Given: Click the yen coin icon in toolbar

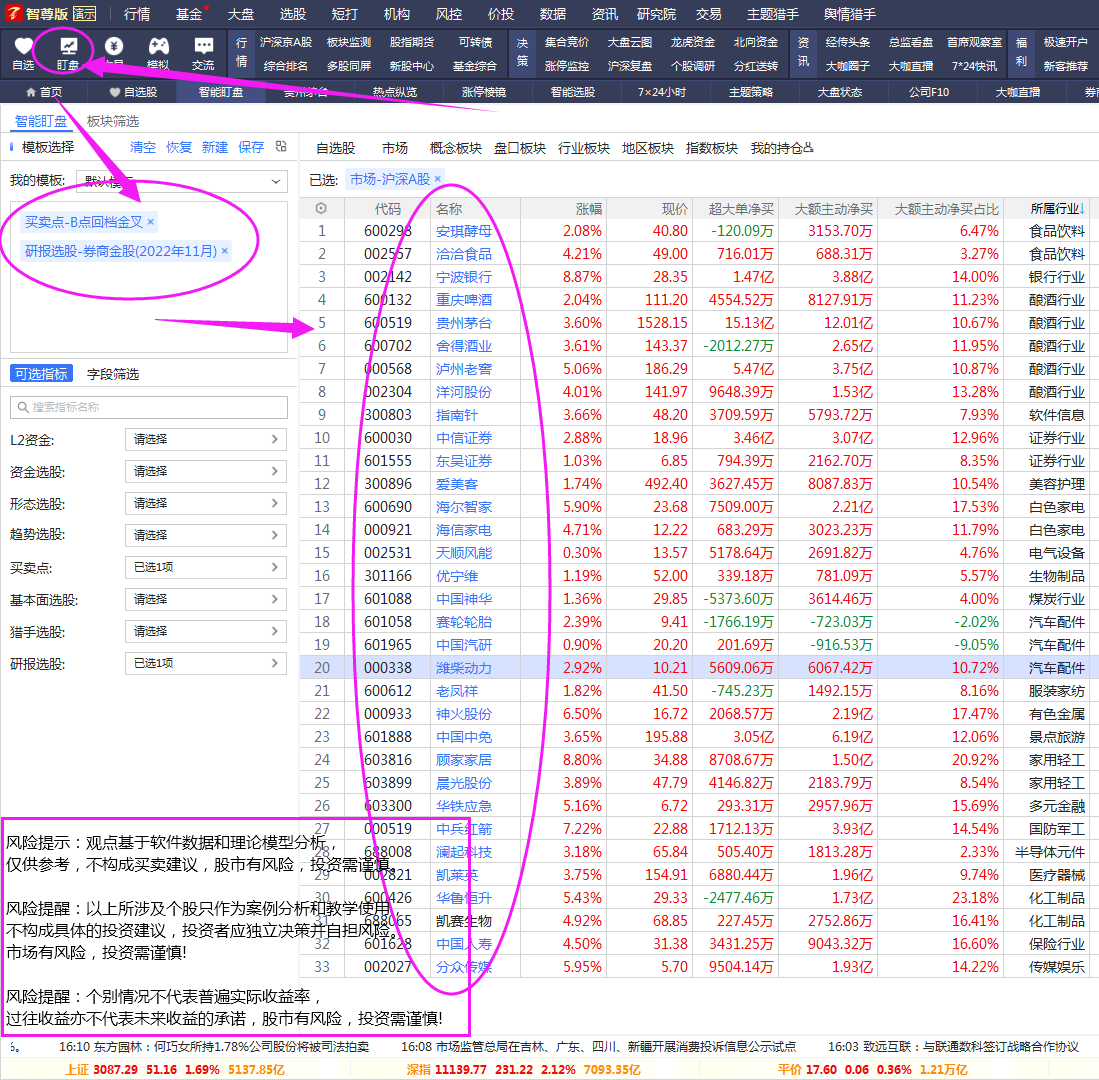Looking at the screenshot, I should [x=114, y=46].
